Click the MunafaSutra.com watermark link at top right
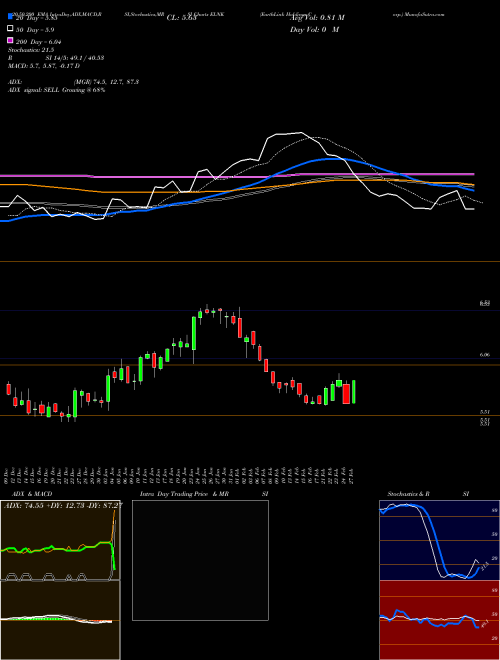 pos(426,14)
